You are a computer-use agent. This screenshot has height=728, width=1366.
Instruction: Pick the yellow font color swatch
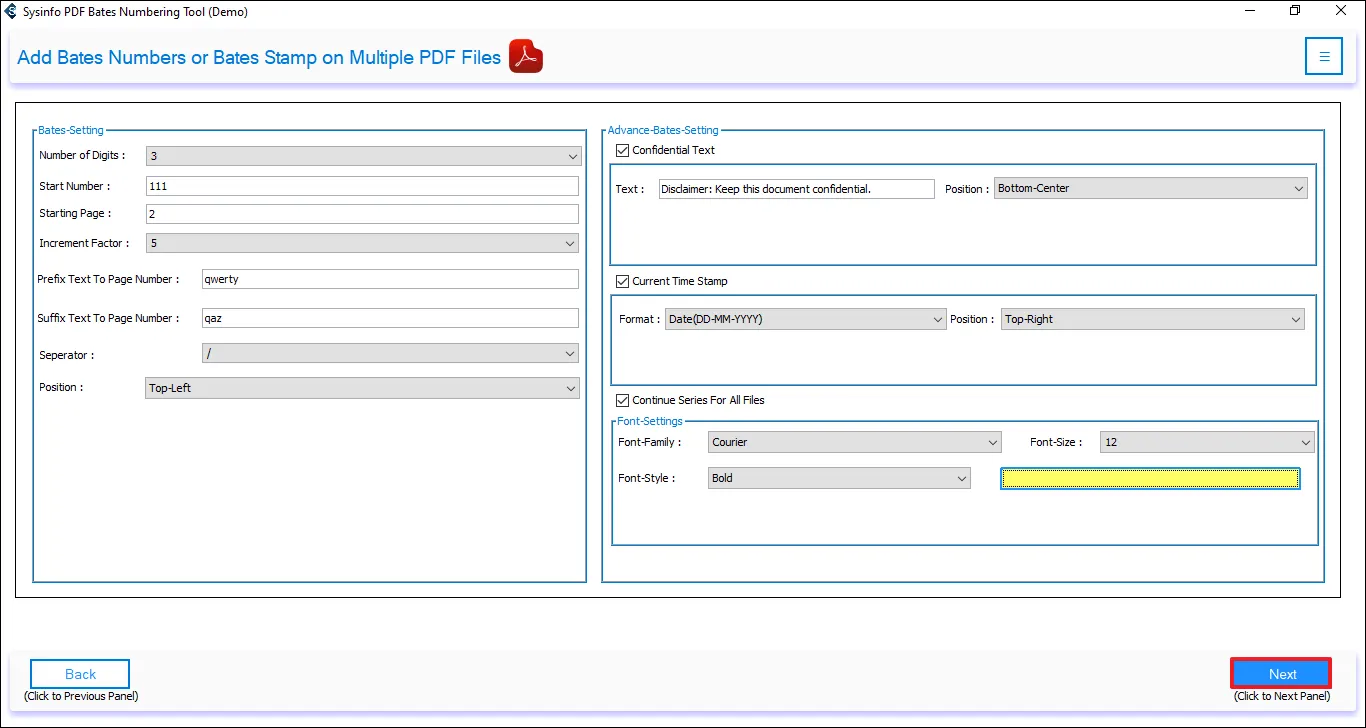(1150, 479)
